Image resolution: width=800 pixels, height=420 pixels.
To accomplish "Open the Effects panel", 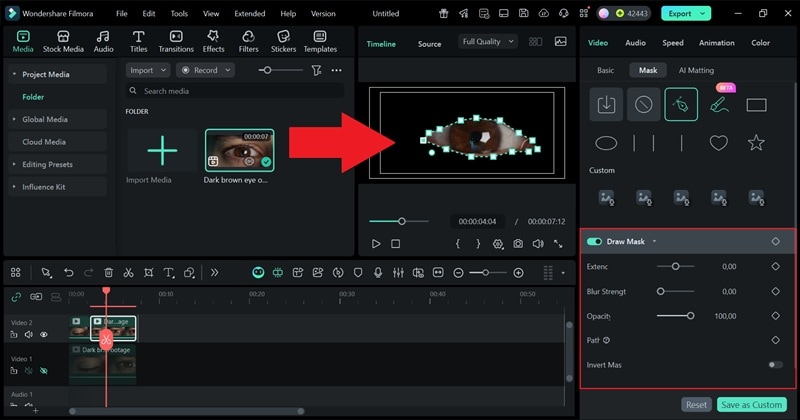I will pos(213,41).
